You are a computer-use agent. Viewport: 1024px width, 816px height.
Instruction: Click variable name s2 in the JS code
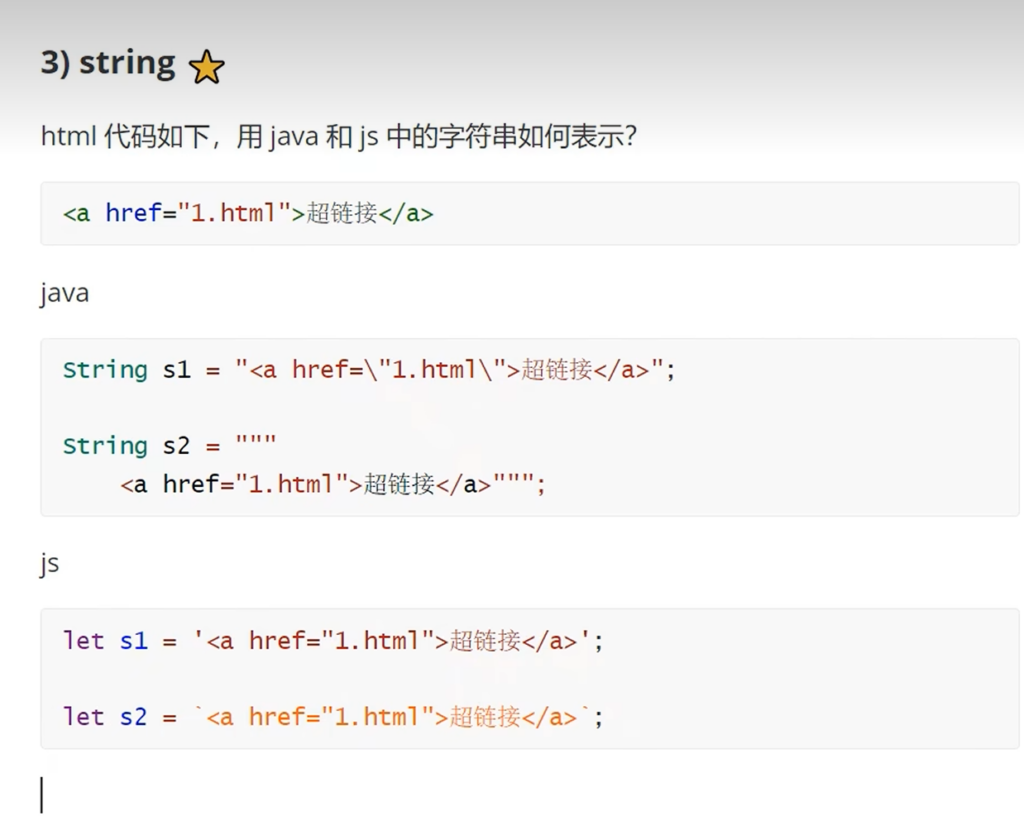133,717
